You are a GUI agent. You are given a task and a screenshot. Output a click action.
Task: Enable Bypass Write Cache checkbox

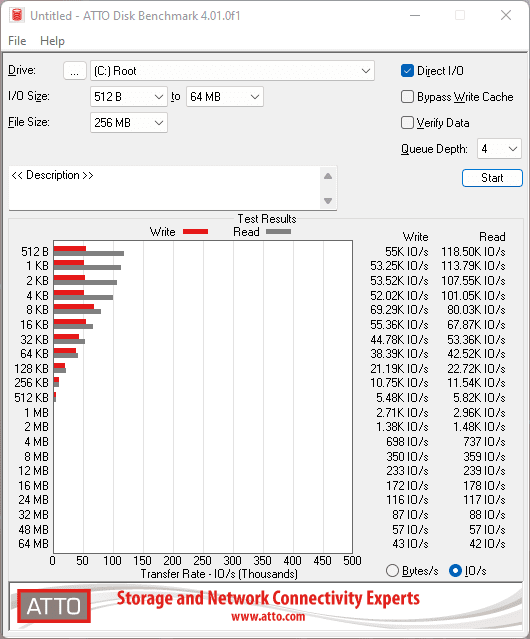tap(407, 97)
